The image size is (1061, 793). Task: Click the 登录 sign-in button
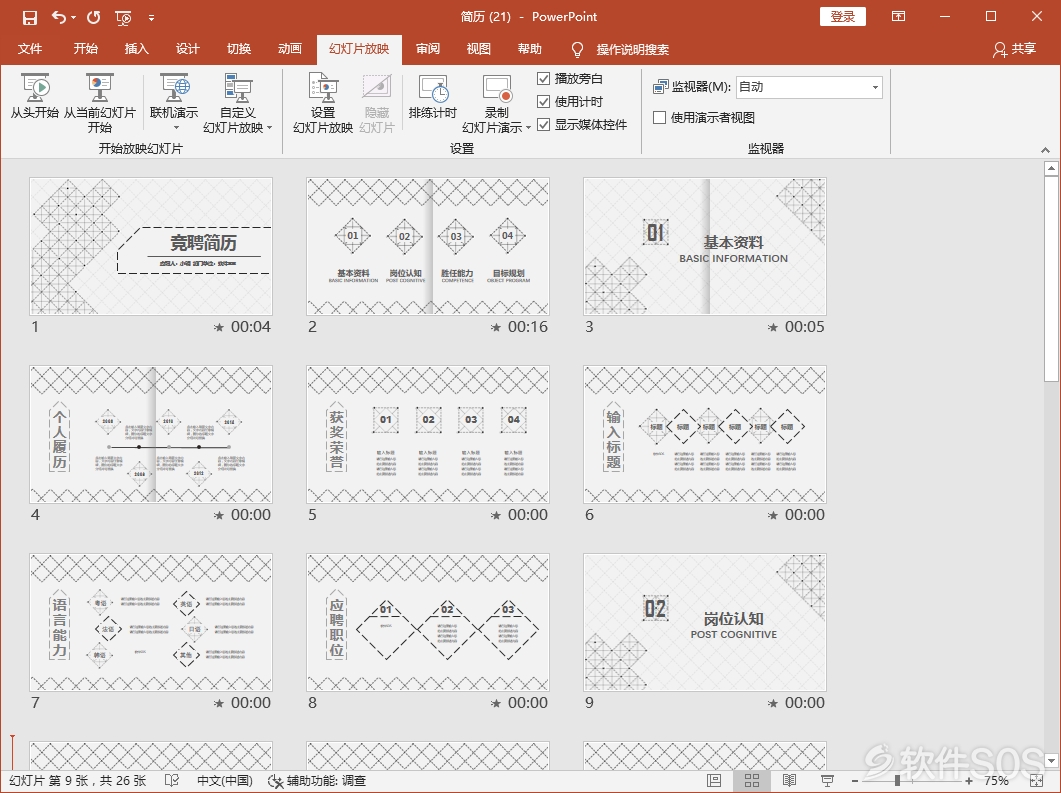click(x=842, y=17)
